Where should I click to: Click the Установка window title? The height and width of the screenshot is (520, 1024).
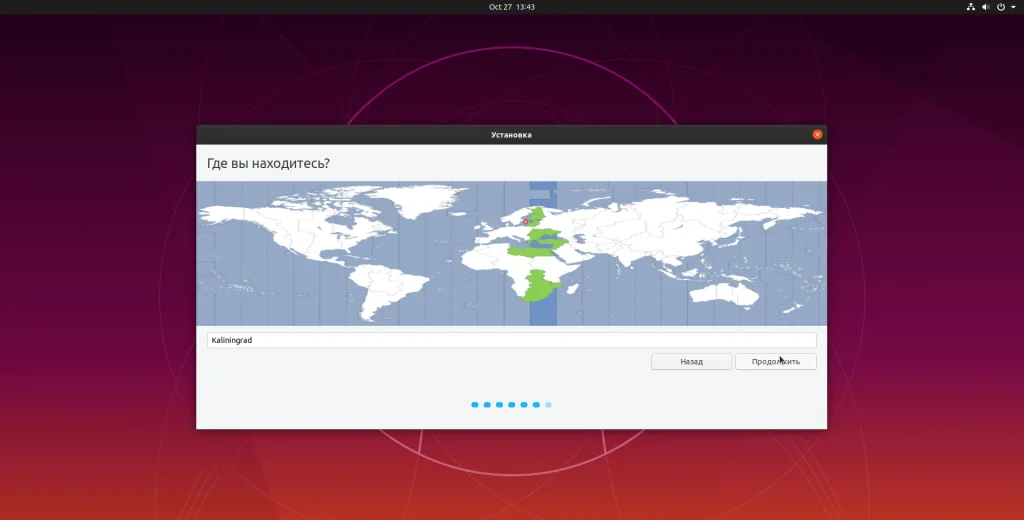511,135
